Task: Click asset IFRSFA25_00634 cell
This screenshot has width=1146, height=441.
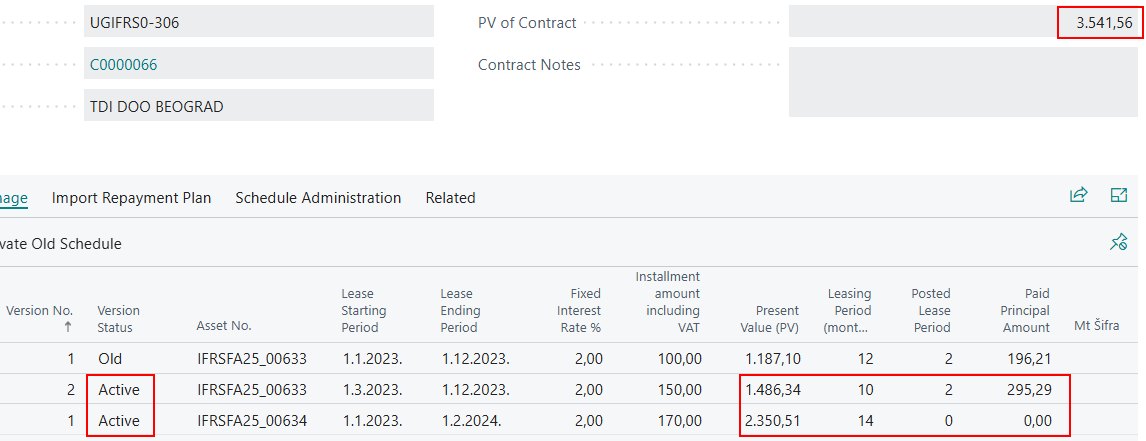Action: [251, 421]
